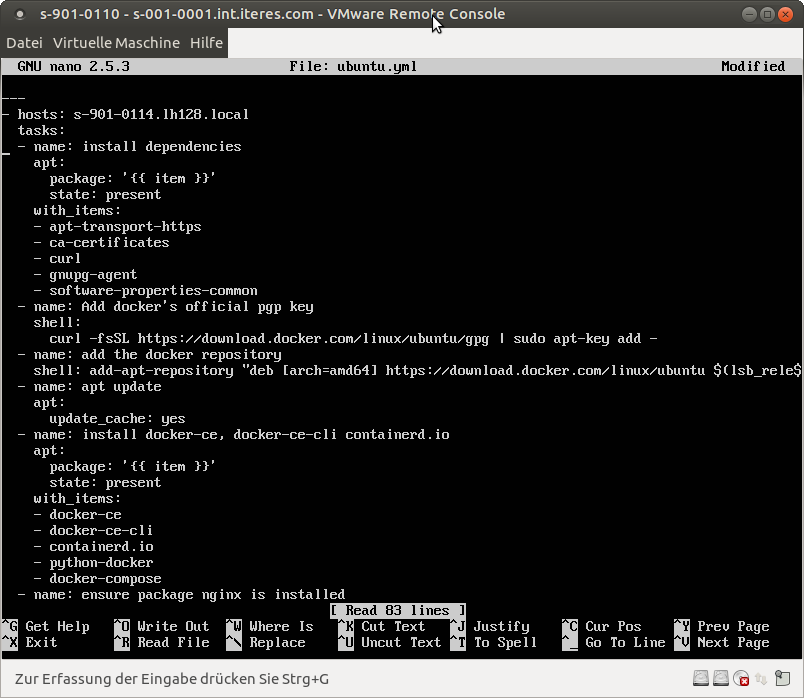Click 'File: ubuntu.yml' in nano title
The height and width of the screenshot is (698, 804).
(x=353, y=66)
